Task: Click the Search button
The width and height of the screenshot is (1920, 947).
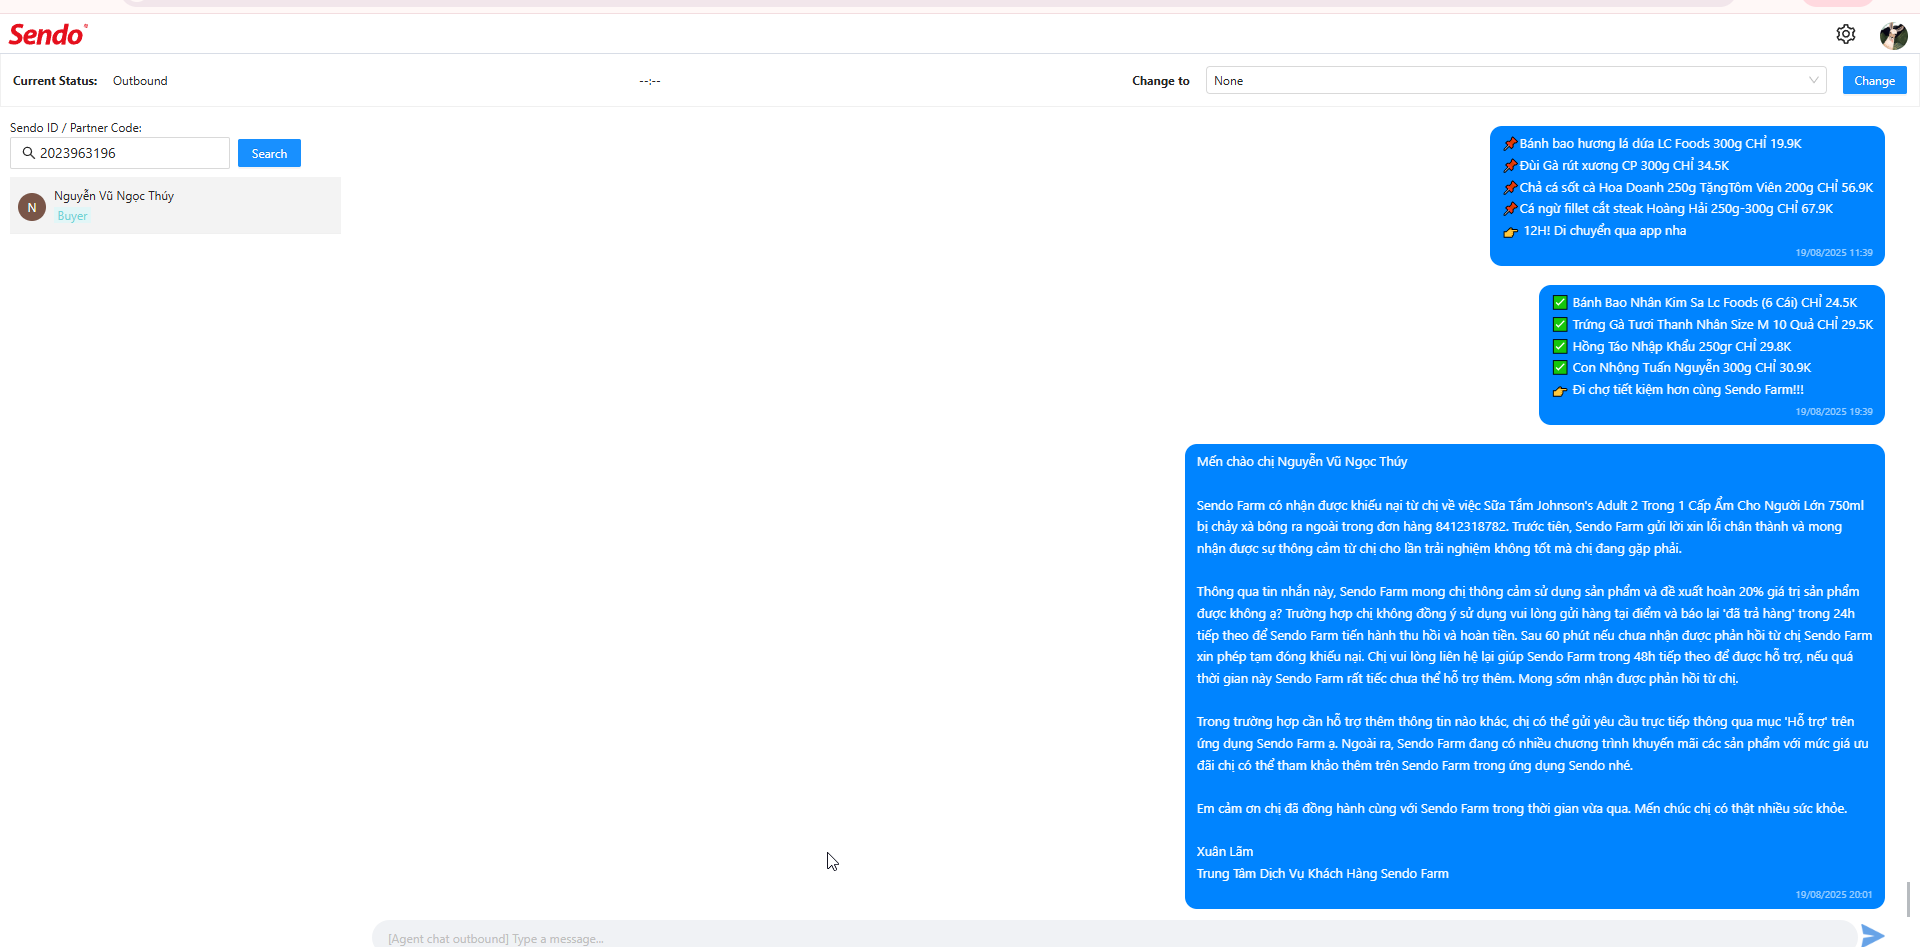Action: (269, 153)
